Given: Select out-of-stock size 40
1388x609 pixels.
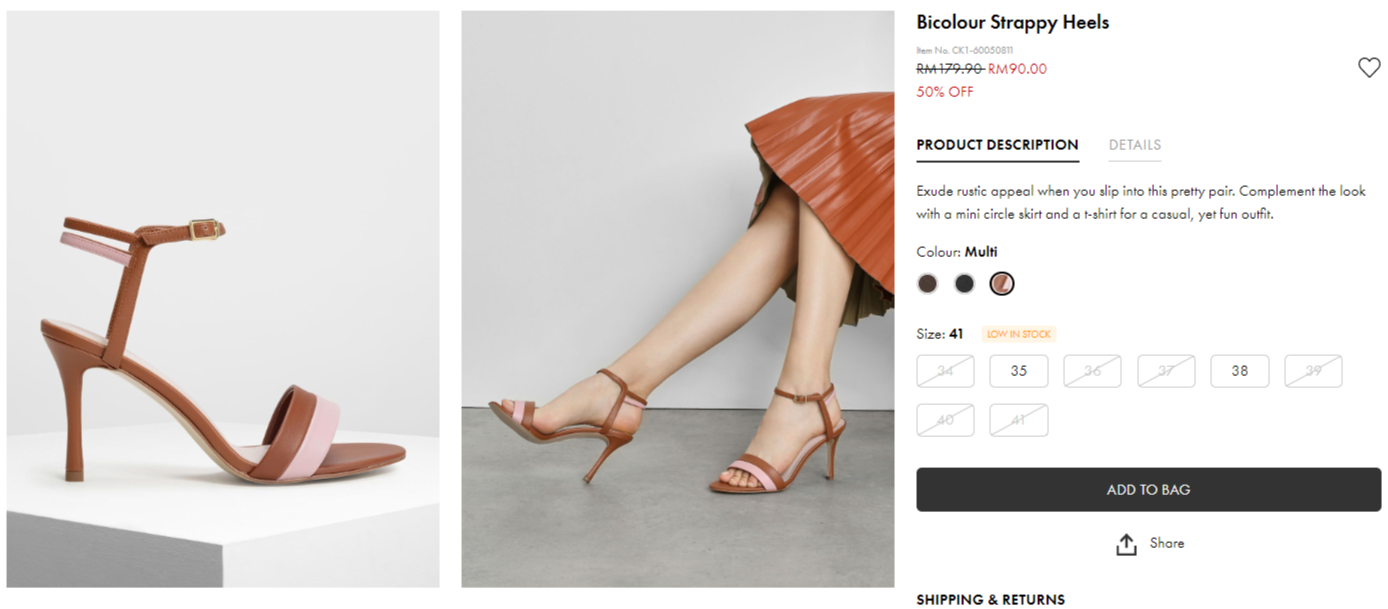Looking at the screenshot, I should pos(945,420).
